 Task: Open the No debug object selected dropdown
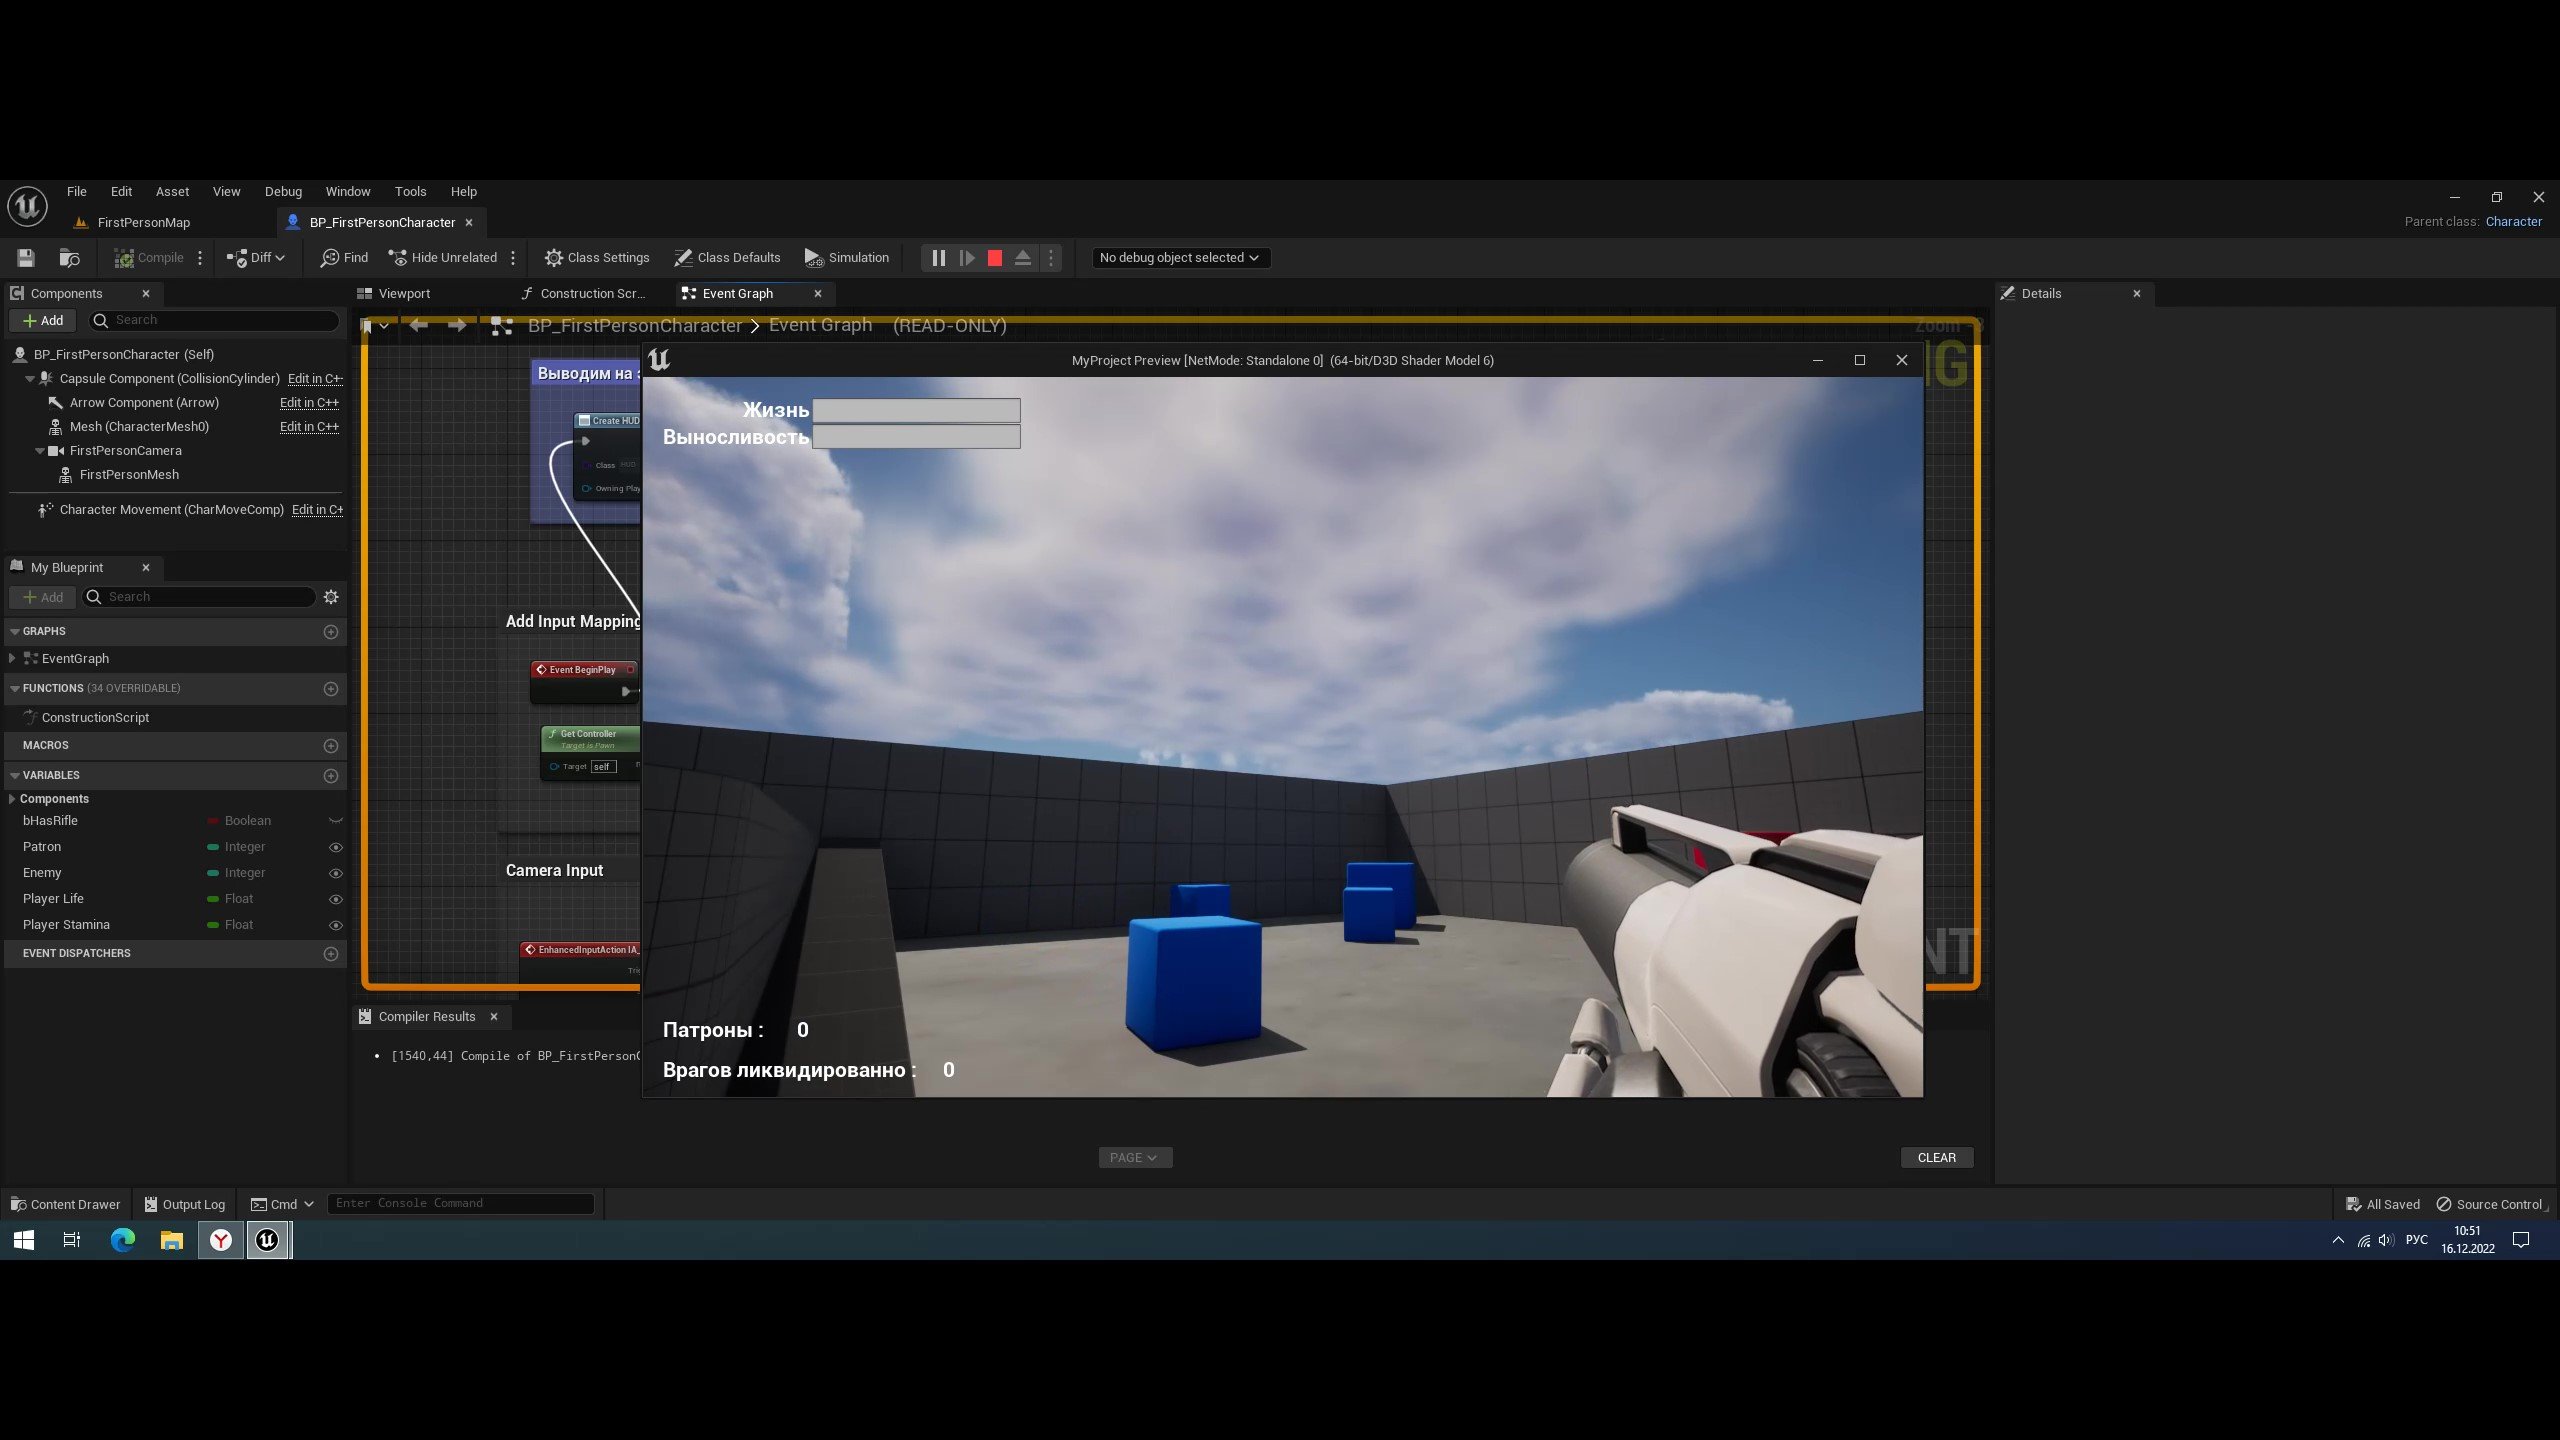click(x=1179, y=257)
